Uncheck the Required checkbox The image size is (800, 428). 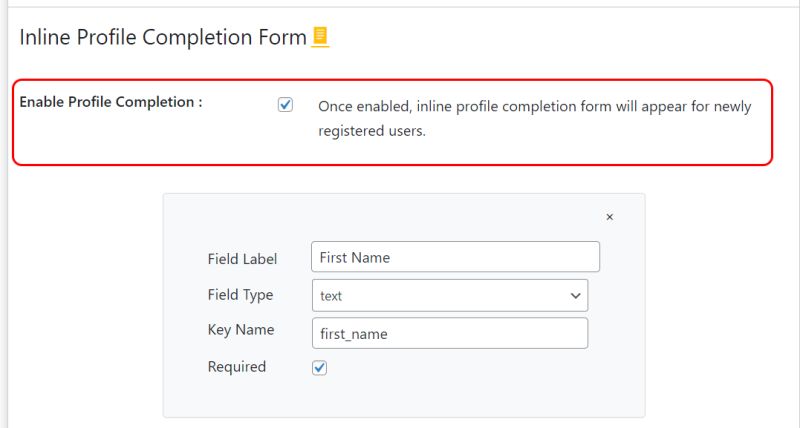(320, 368)
